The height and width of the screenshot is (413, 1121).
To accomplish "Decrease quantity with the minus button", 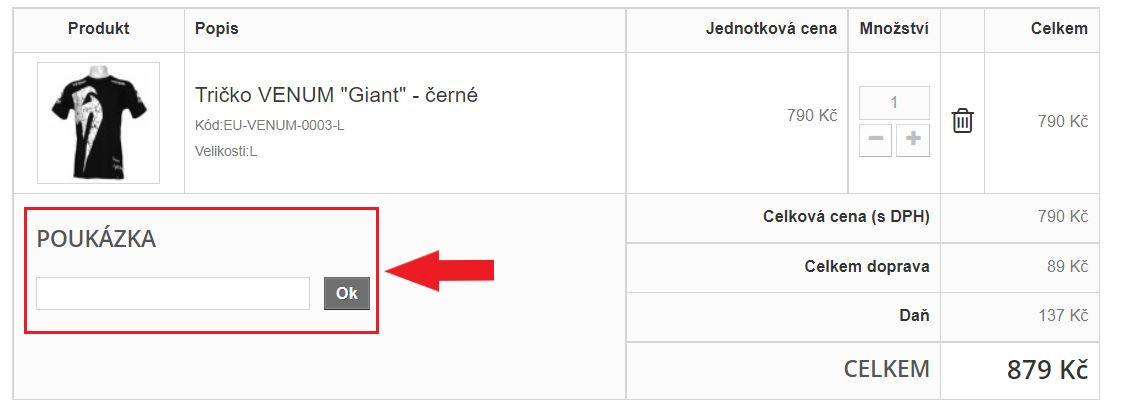I will click(875, 140).
